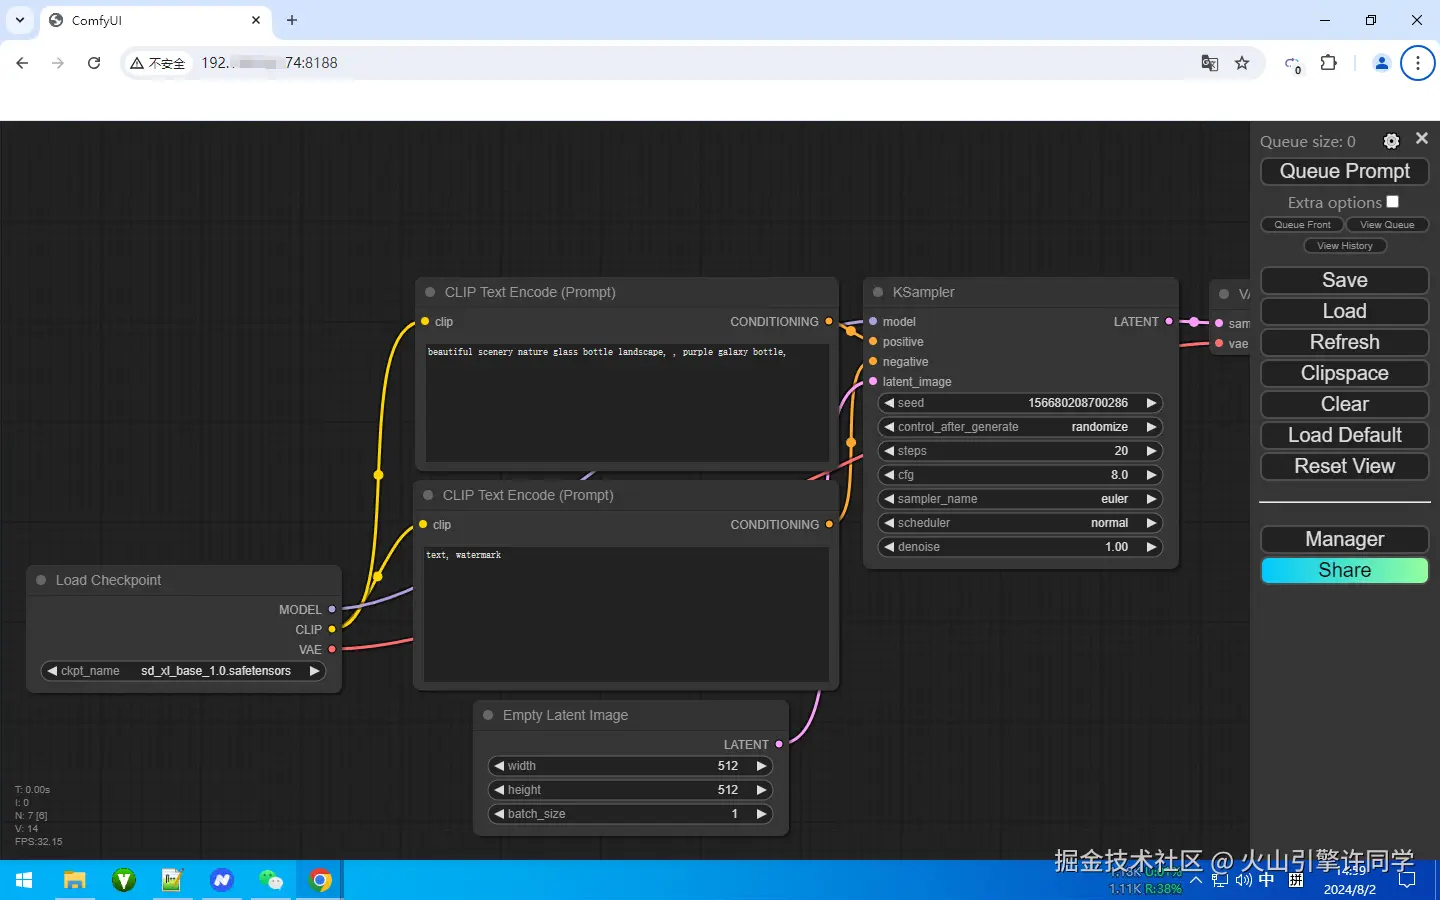Increase batch_size with right arrow

tap(761, 814)
